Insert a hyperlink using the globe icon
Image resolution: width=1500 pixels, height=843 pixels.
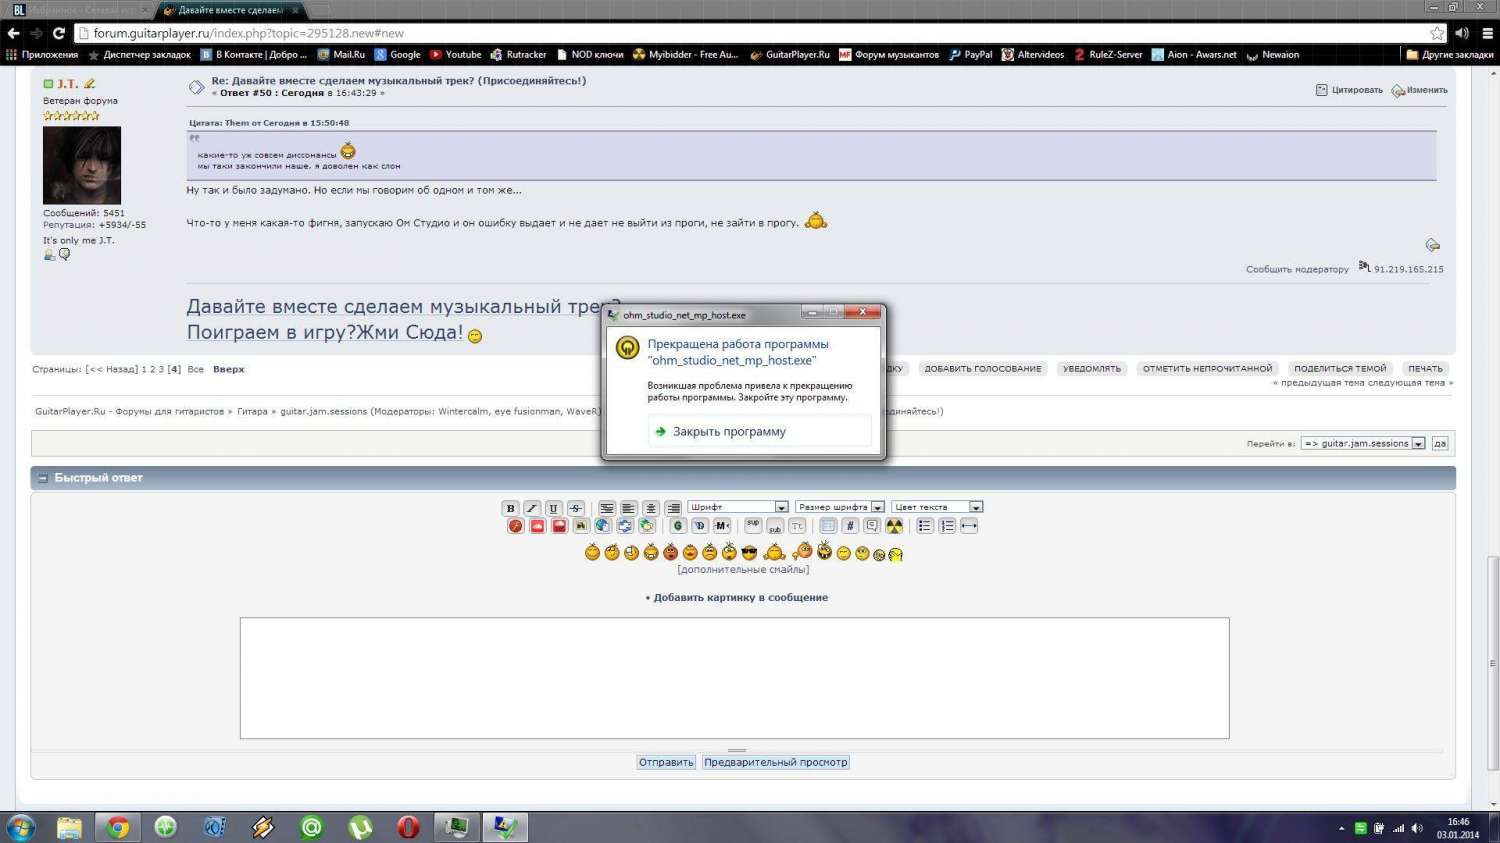click(603, 526)
